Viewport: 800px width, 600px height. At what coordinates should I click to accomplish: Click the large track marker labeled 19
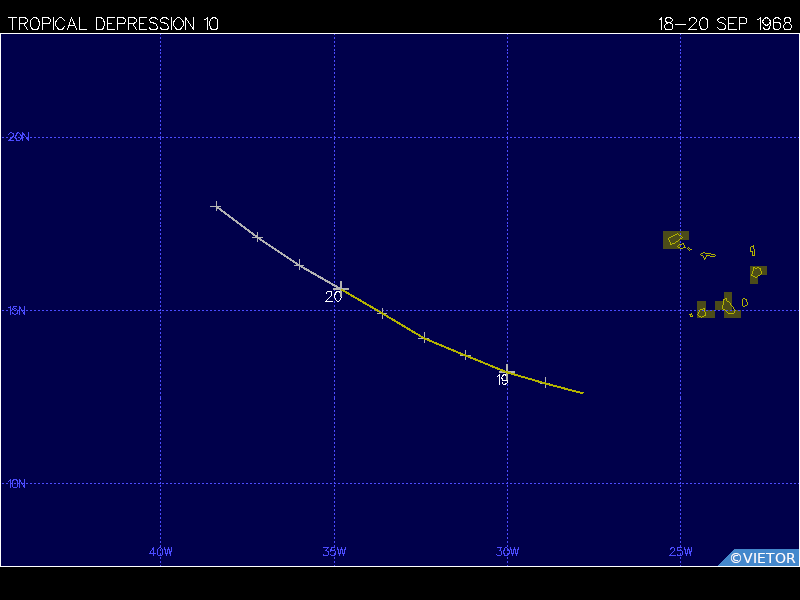(507, 371)
